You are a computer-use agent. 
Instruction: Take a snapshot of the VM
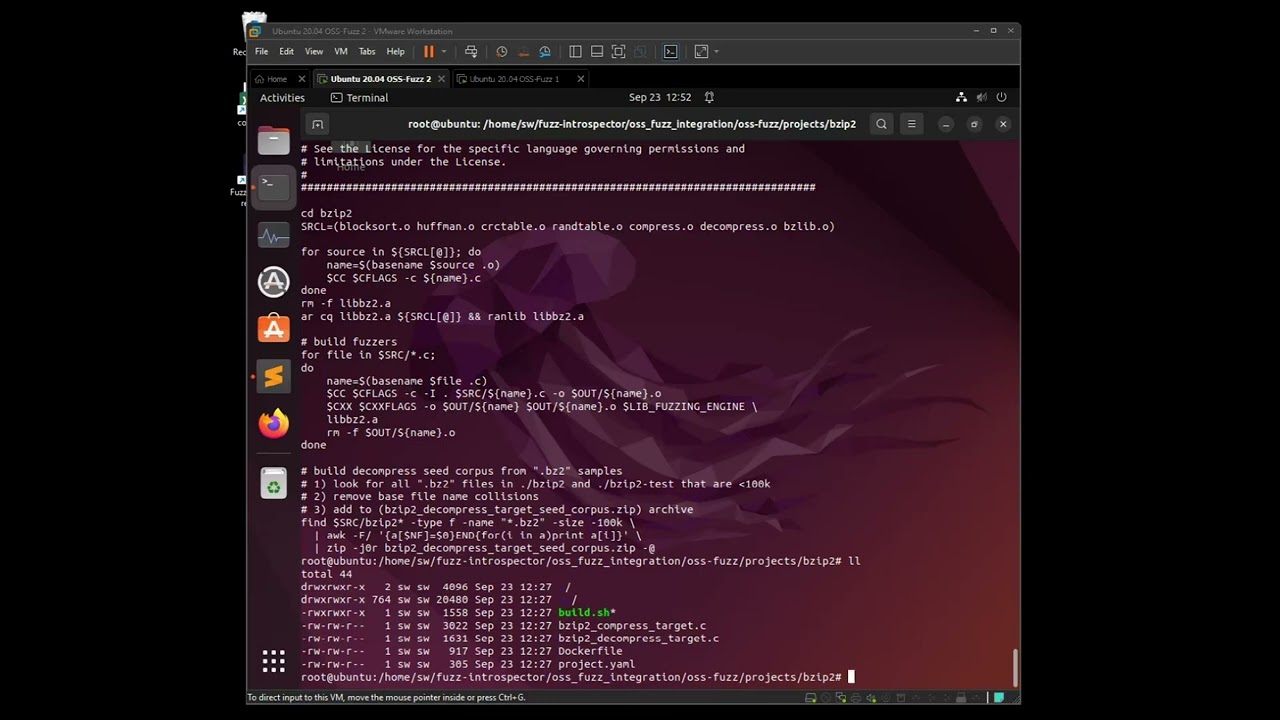pos(502,51)
